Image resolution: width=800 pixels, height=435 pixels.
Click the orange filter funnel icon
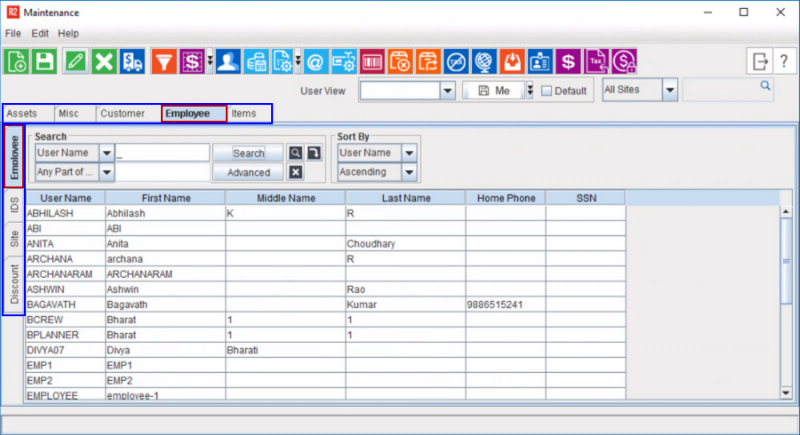[x=164, y=61]
